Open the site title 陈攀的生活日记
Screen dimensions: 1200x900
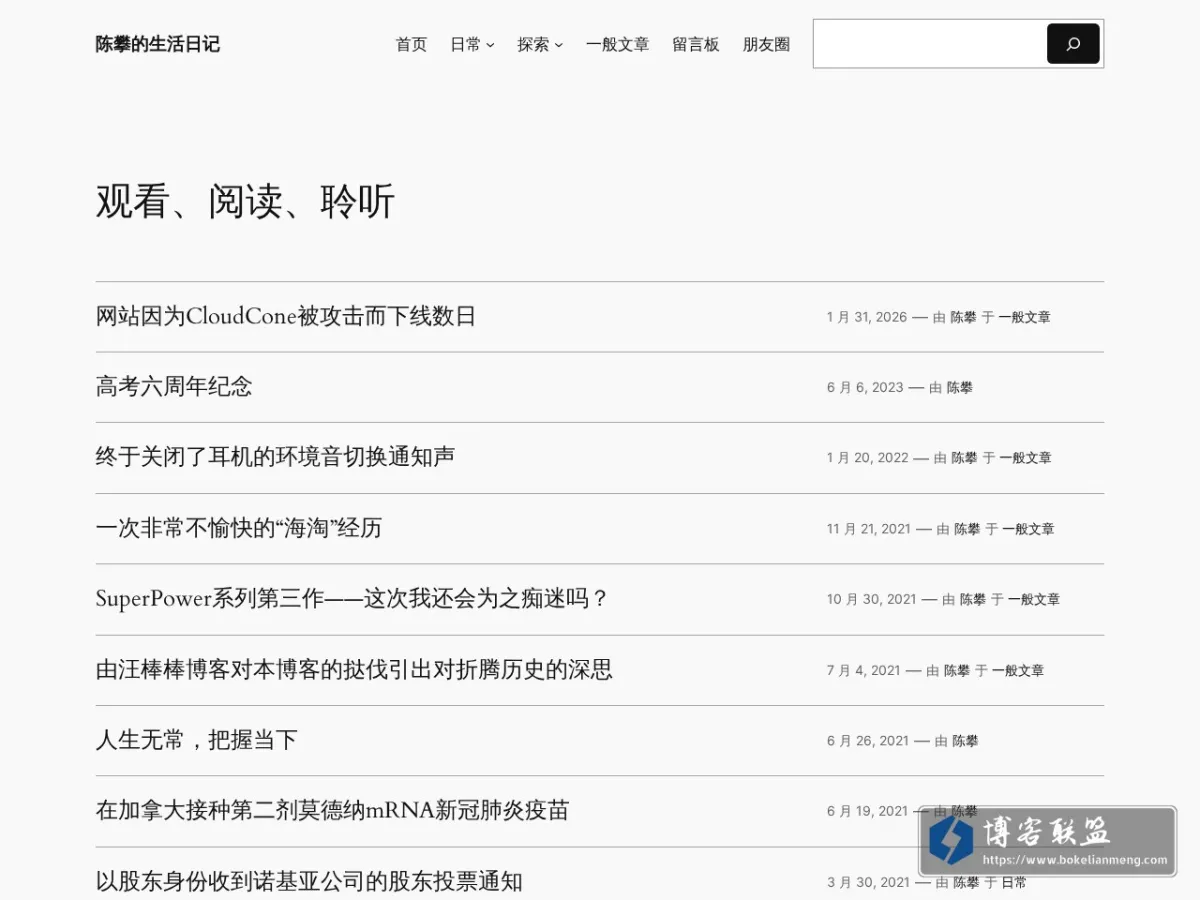coord(158,44)
